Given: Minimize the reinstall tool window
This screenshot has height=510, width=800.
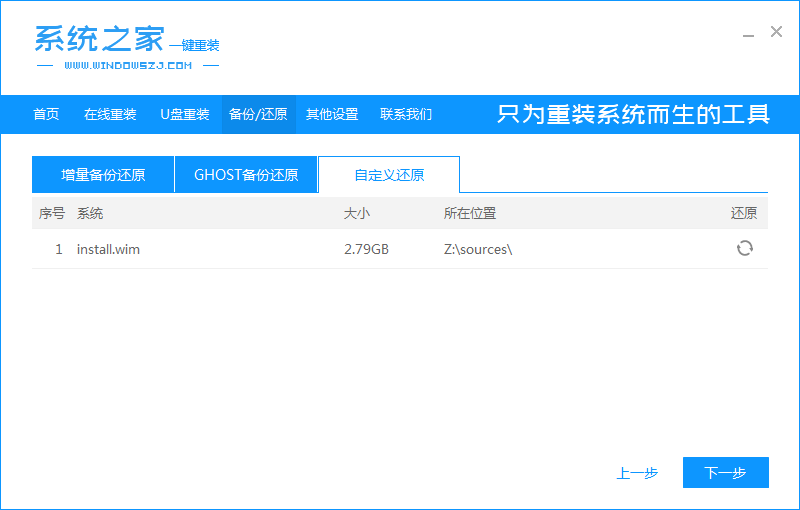Looking at the screenshot, I should coord(749,33).
